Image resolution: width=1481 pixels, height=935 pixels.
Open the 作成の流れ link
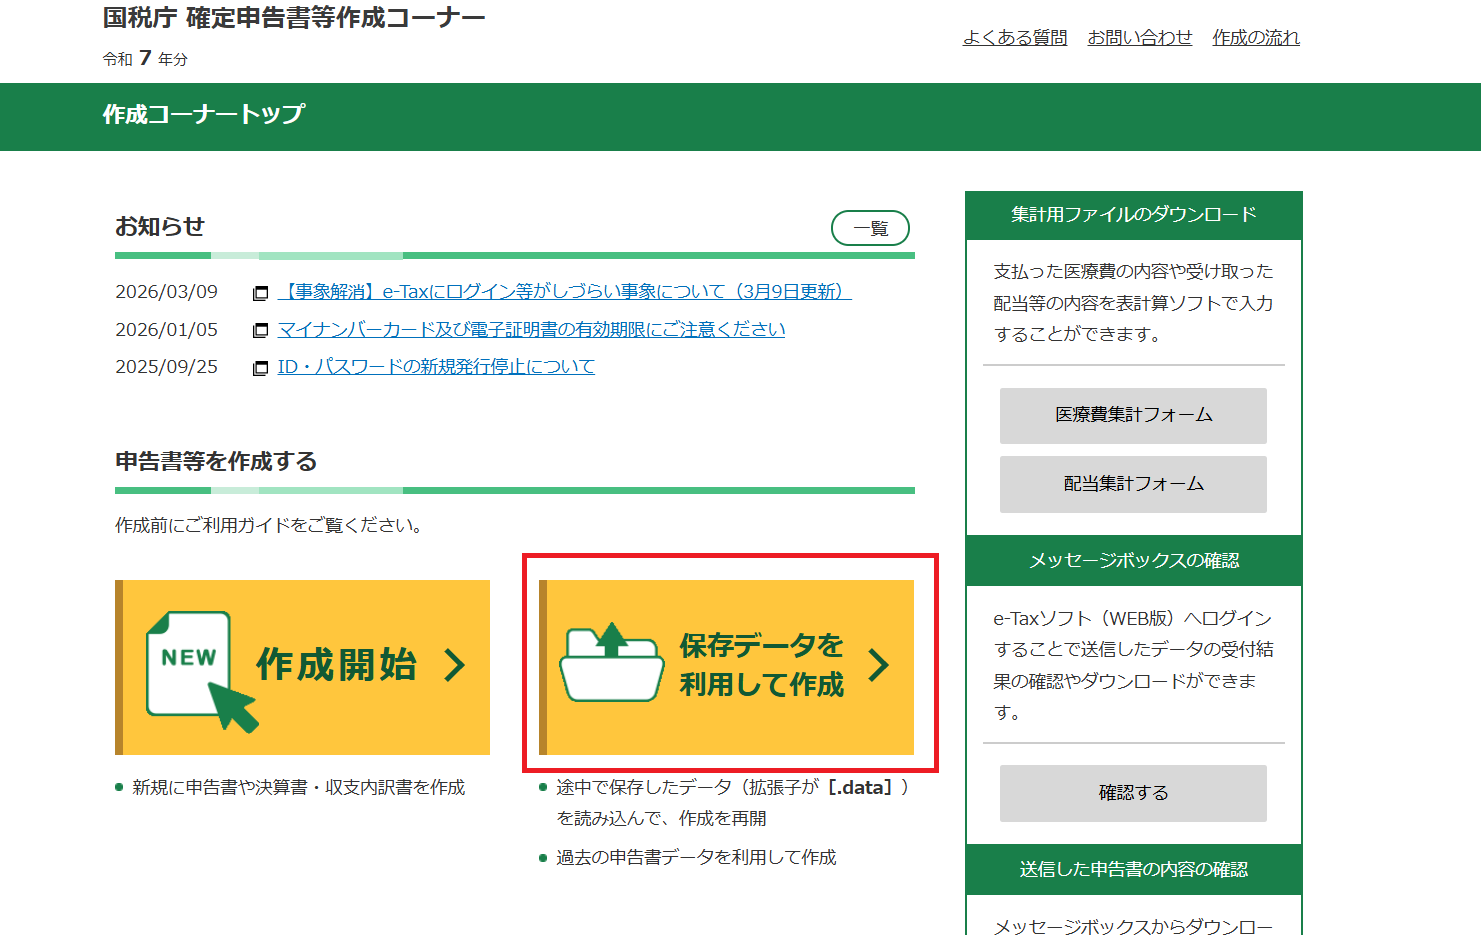[1255, 38]
